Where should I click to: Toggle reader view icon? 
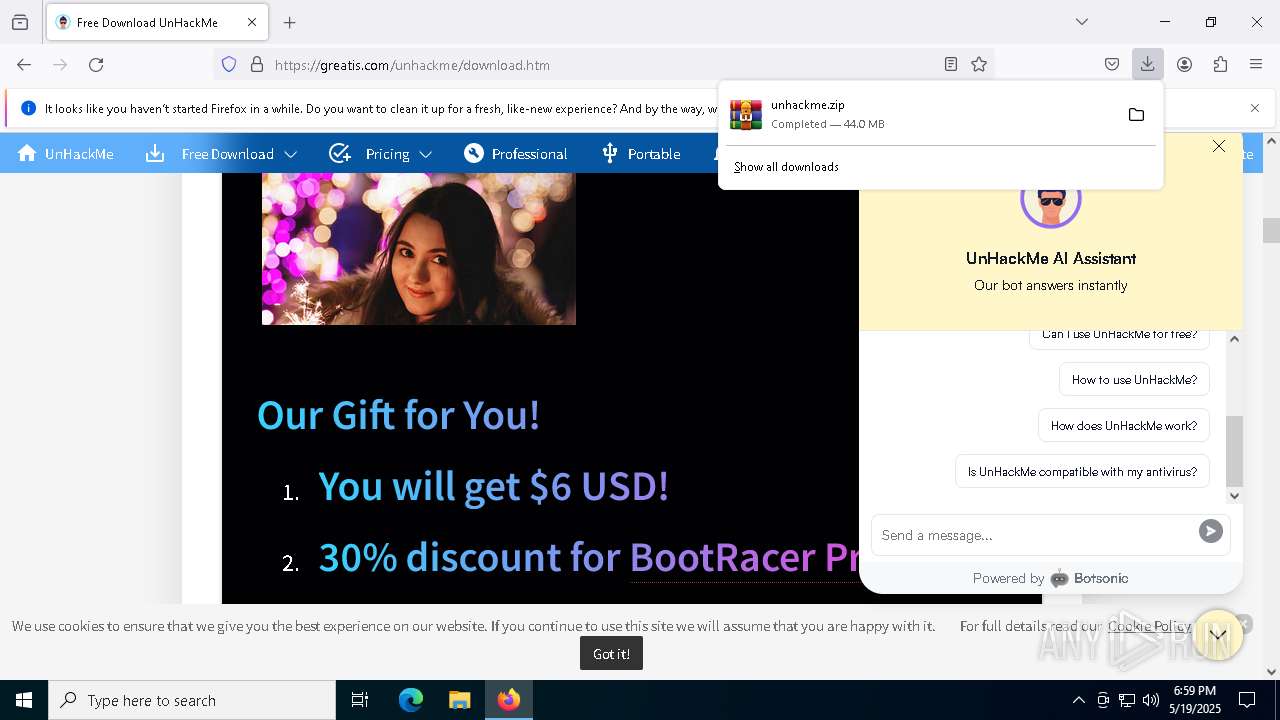[x=951, y=65]
